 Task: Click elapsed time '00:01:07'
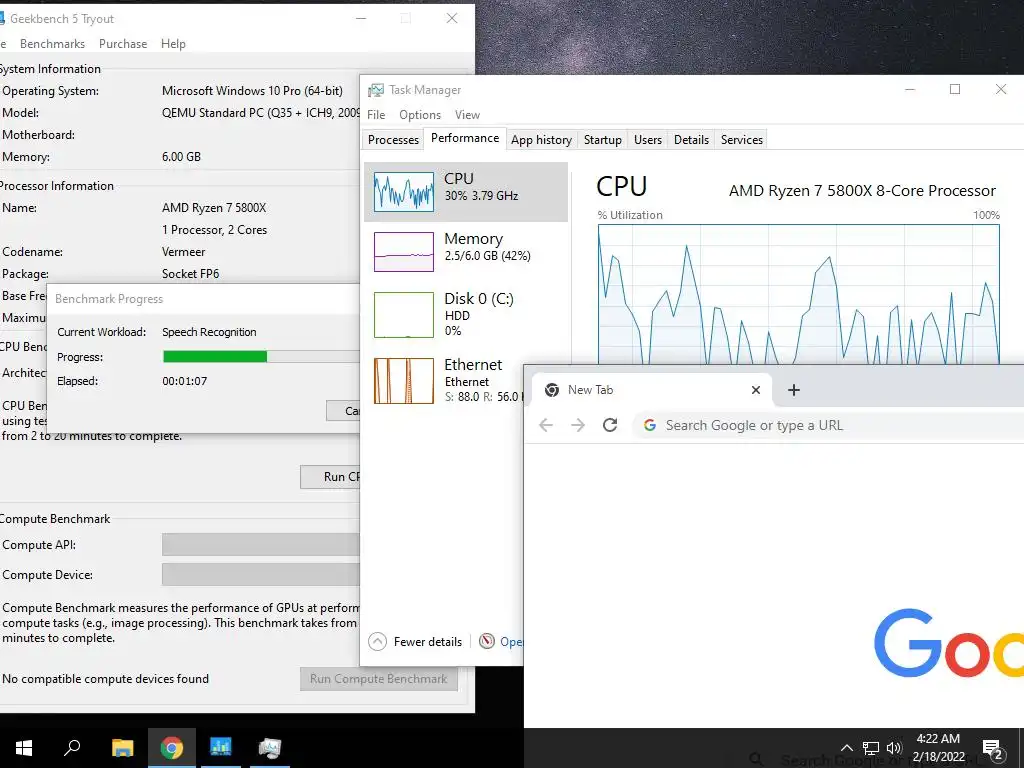tap(185, 381)
